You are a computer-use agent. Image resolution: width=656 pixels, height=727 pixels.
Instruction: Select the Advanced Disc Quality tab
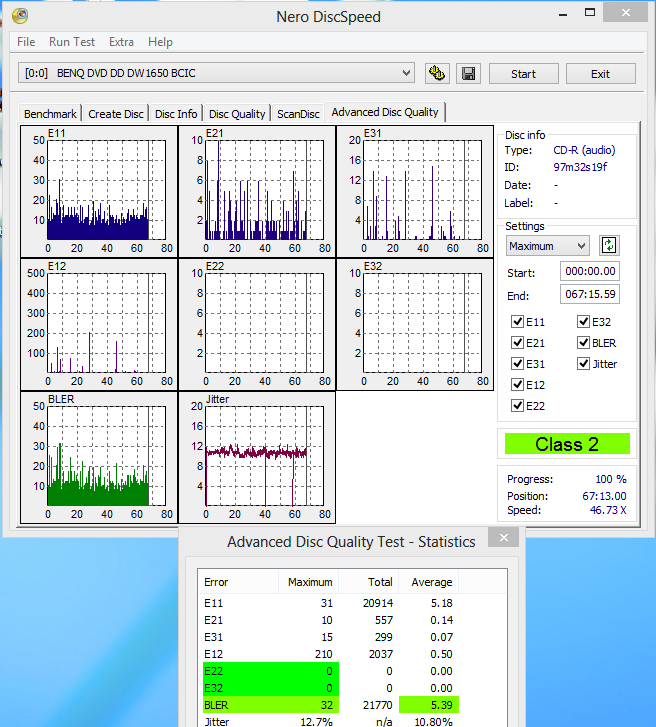click(385, 112)
